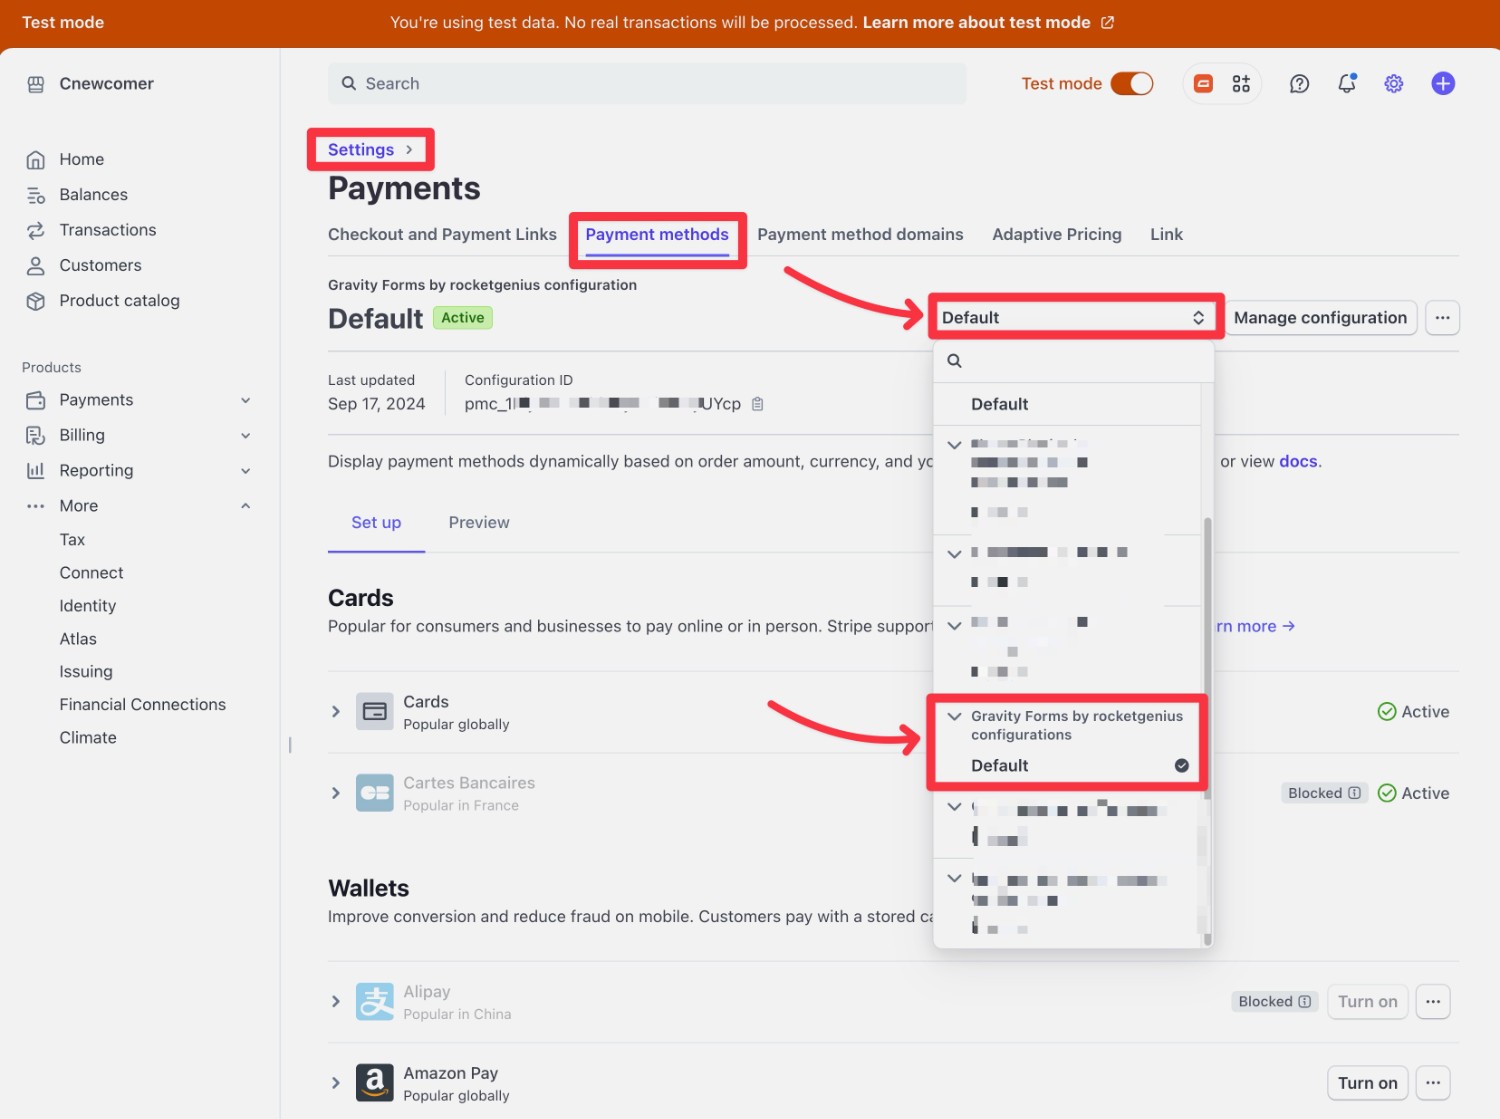This screenshot has width=1500, height=1119.
Task: Open the Payment method domains tab
Action: pyautogui.click(x=860, y=234)
